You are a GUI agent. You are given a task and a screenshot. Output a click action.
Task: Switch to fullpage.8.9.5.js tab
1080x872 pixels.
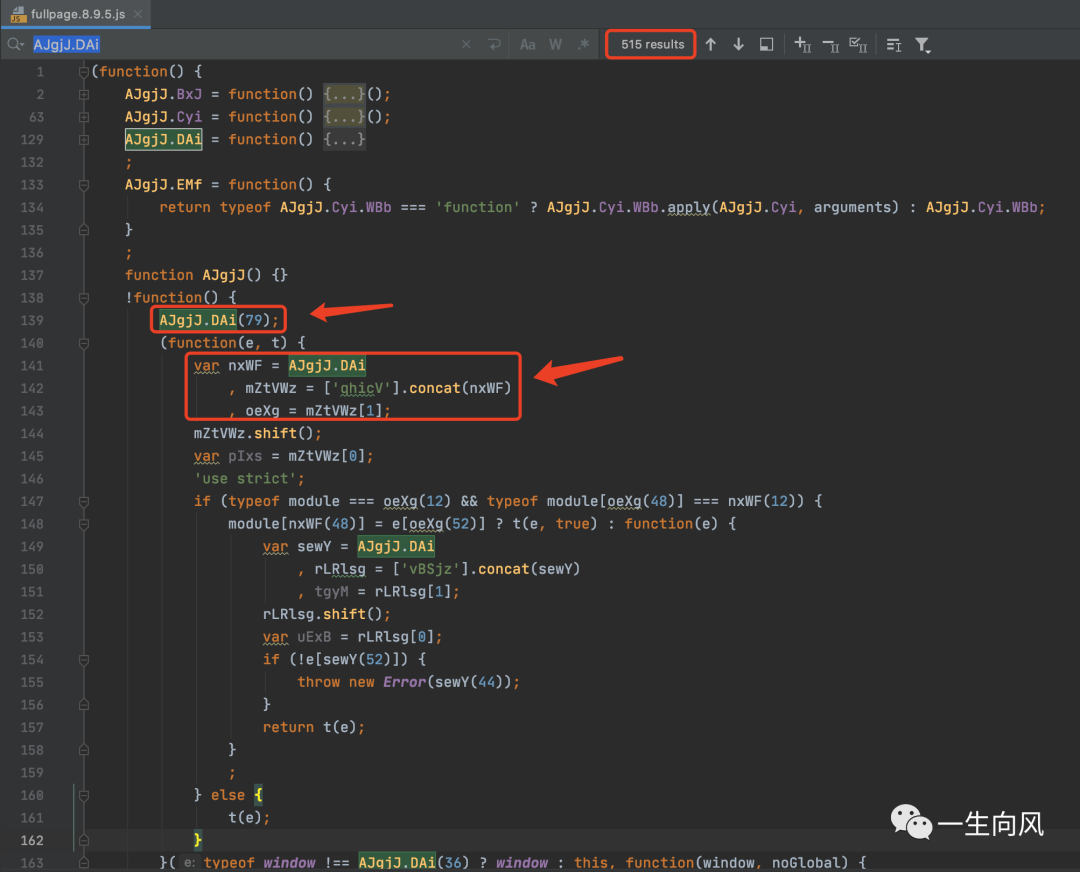click(77, 14)
